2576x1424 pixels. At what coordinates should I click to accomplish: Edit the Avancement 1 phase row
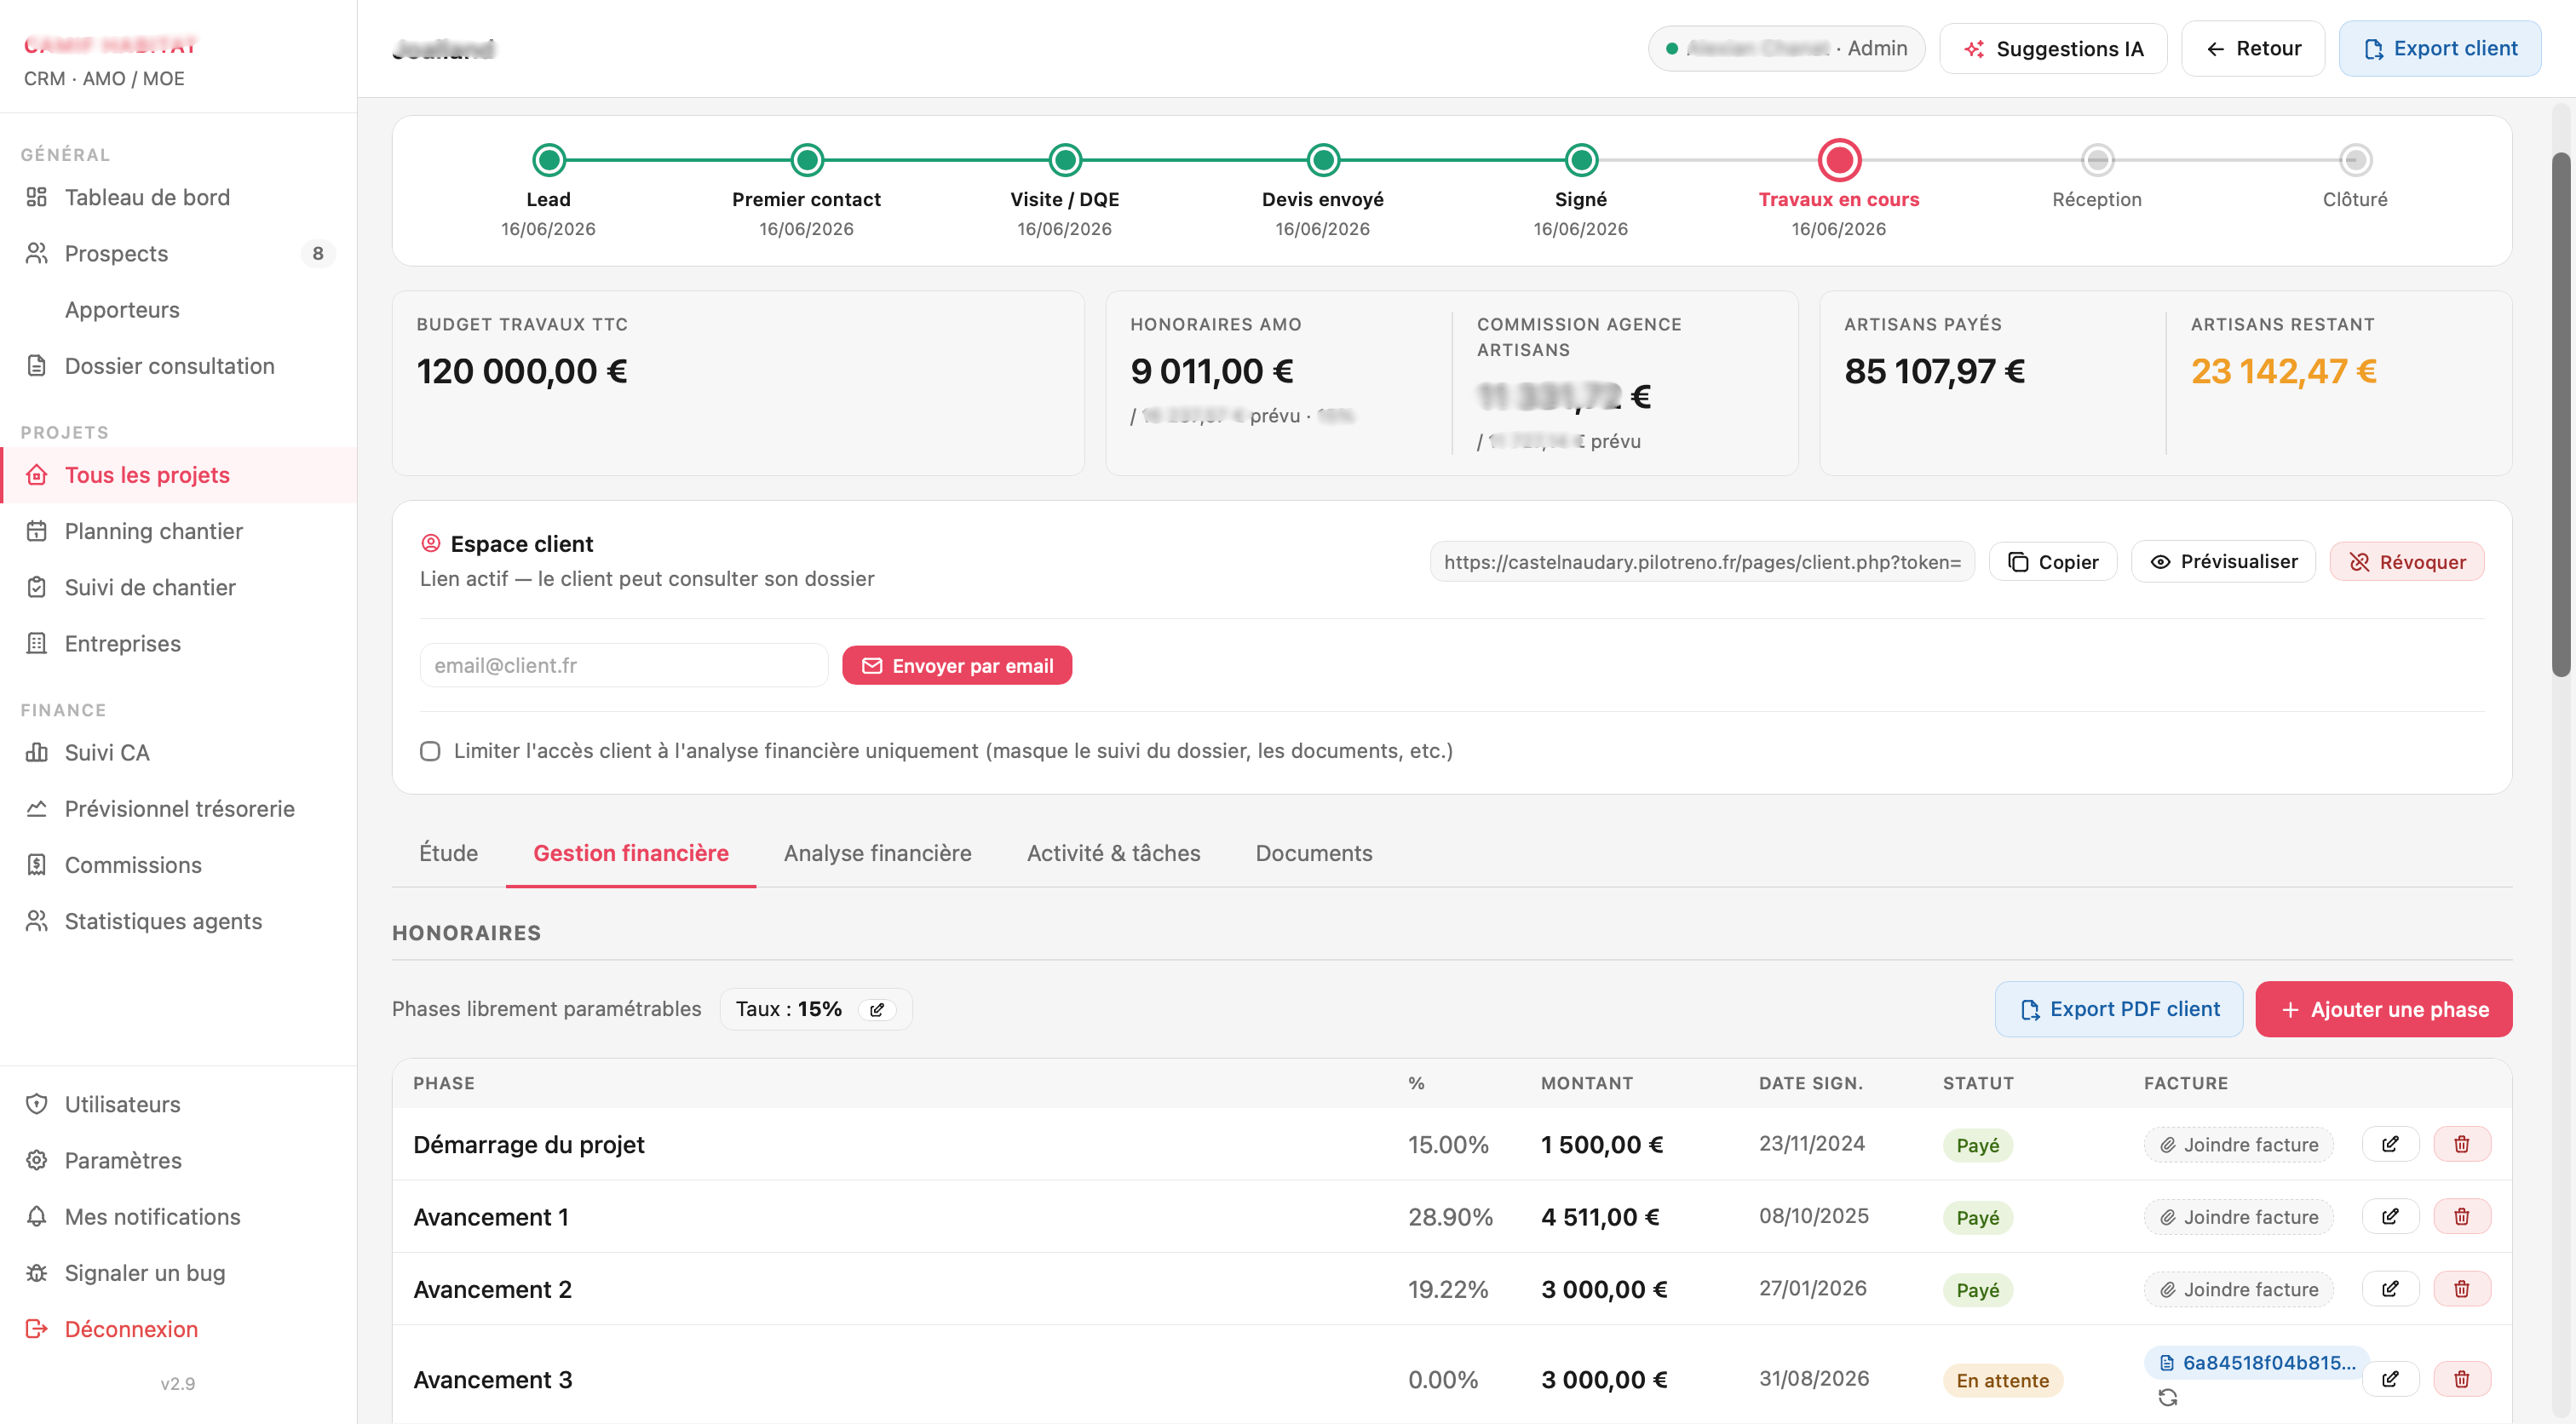coord(2390,1216)
